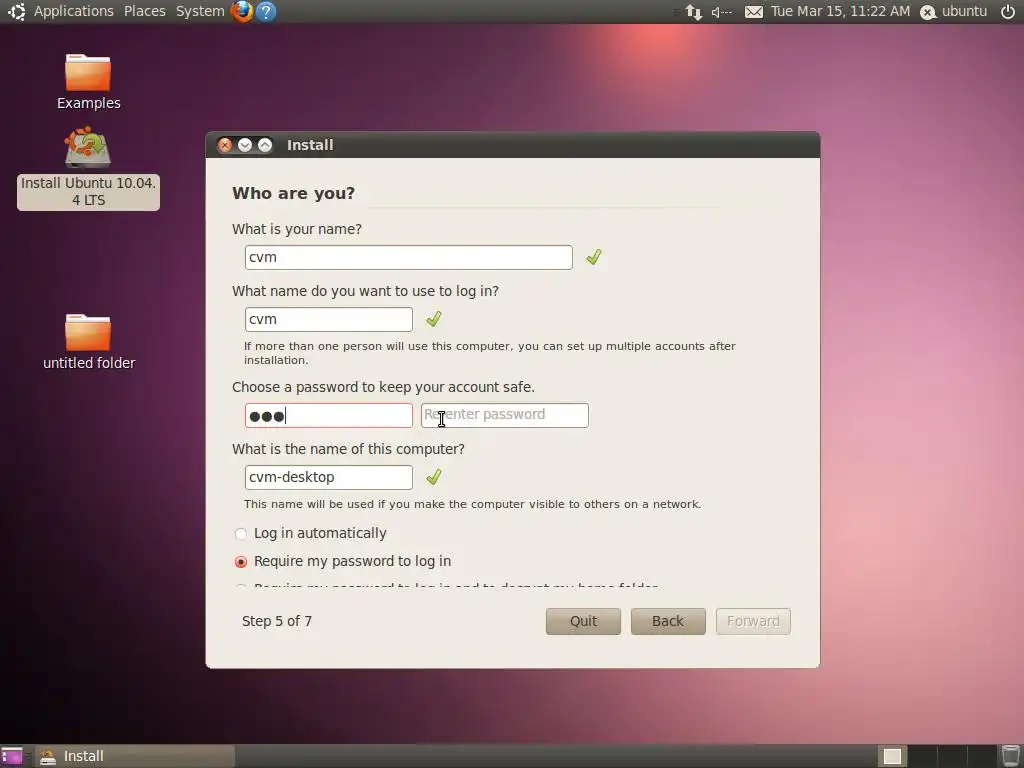Click the Step 5 of 7 text
This screenshot has width=1024, height=768.
(277, 621)
